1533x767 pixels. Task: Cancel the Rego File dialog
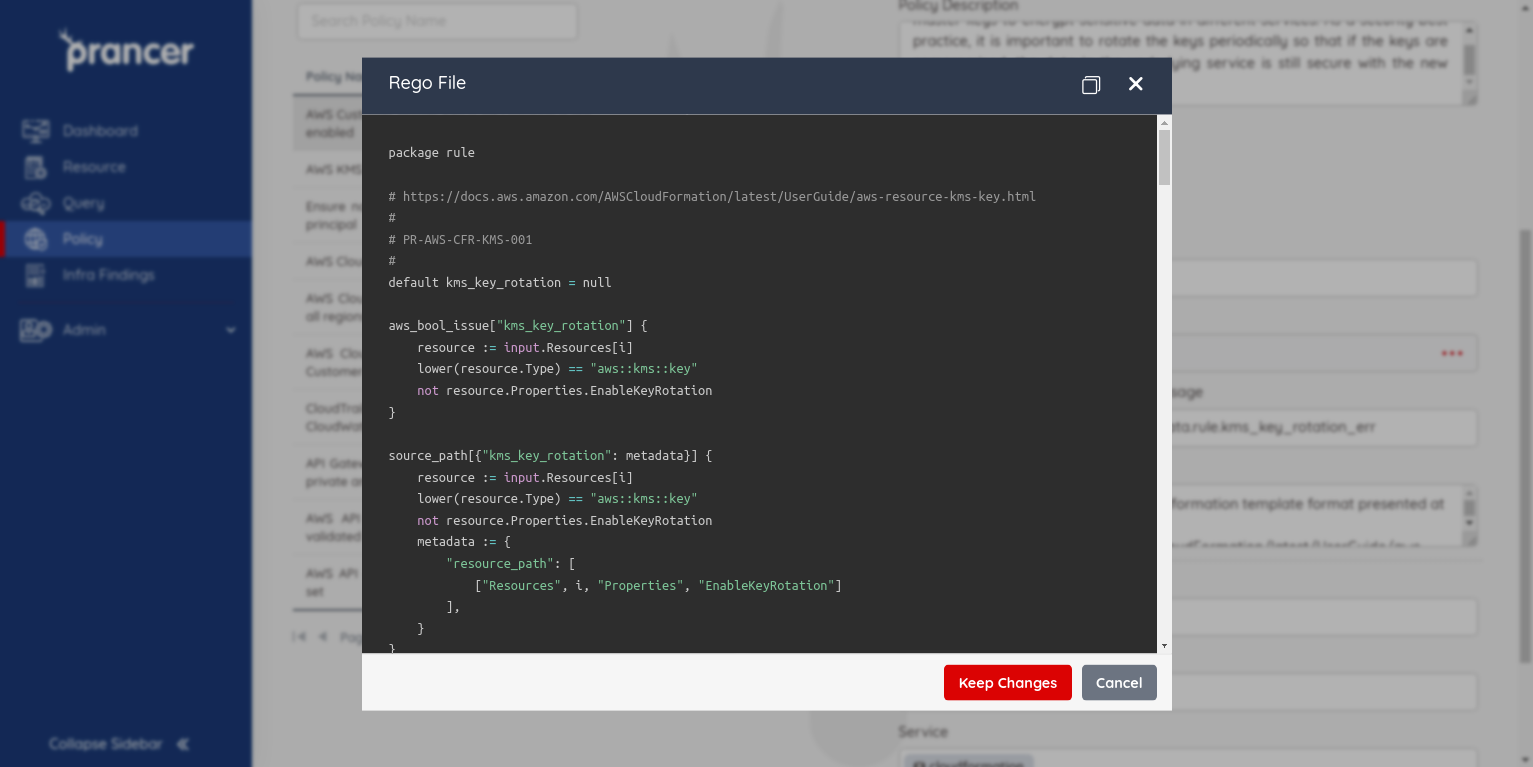1119,683
